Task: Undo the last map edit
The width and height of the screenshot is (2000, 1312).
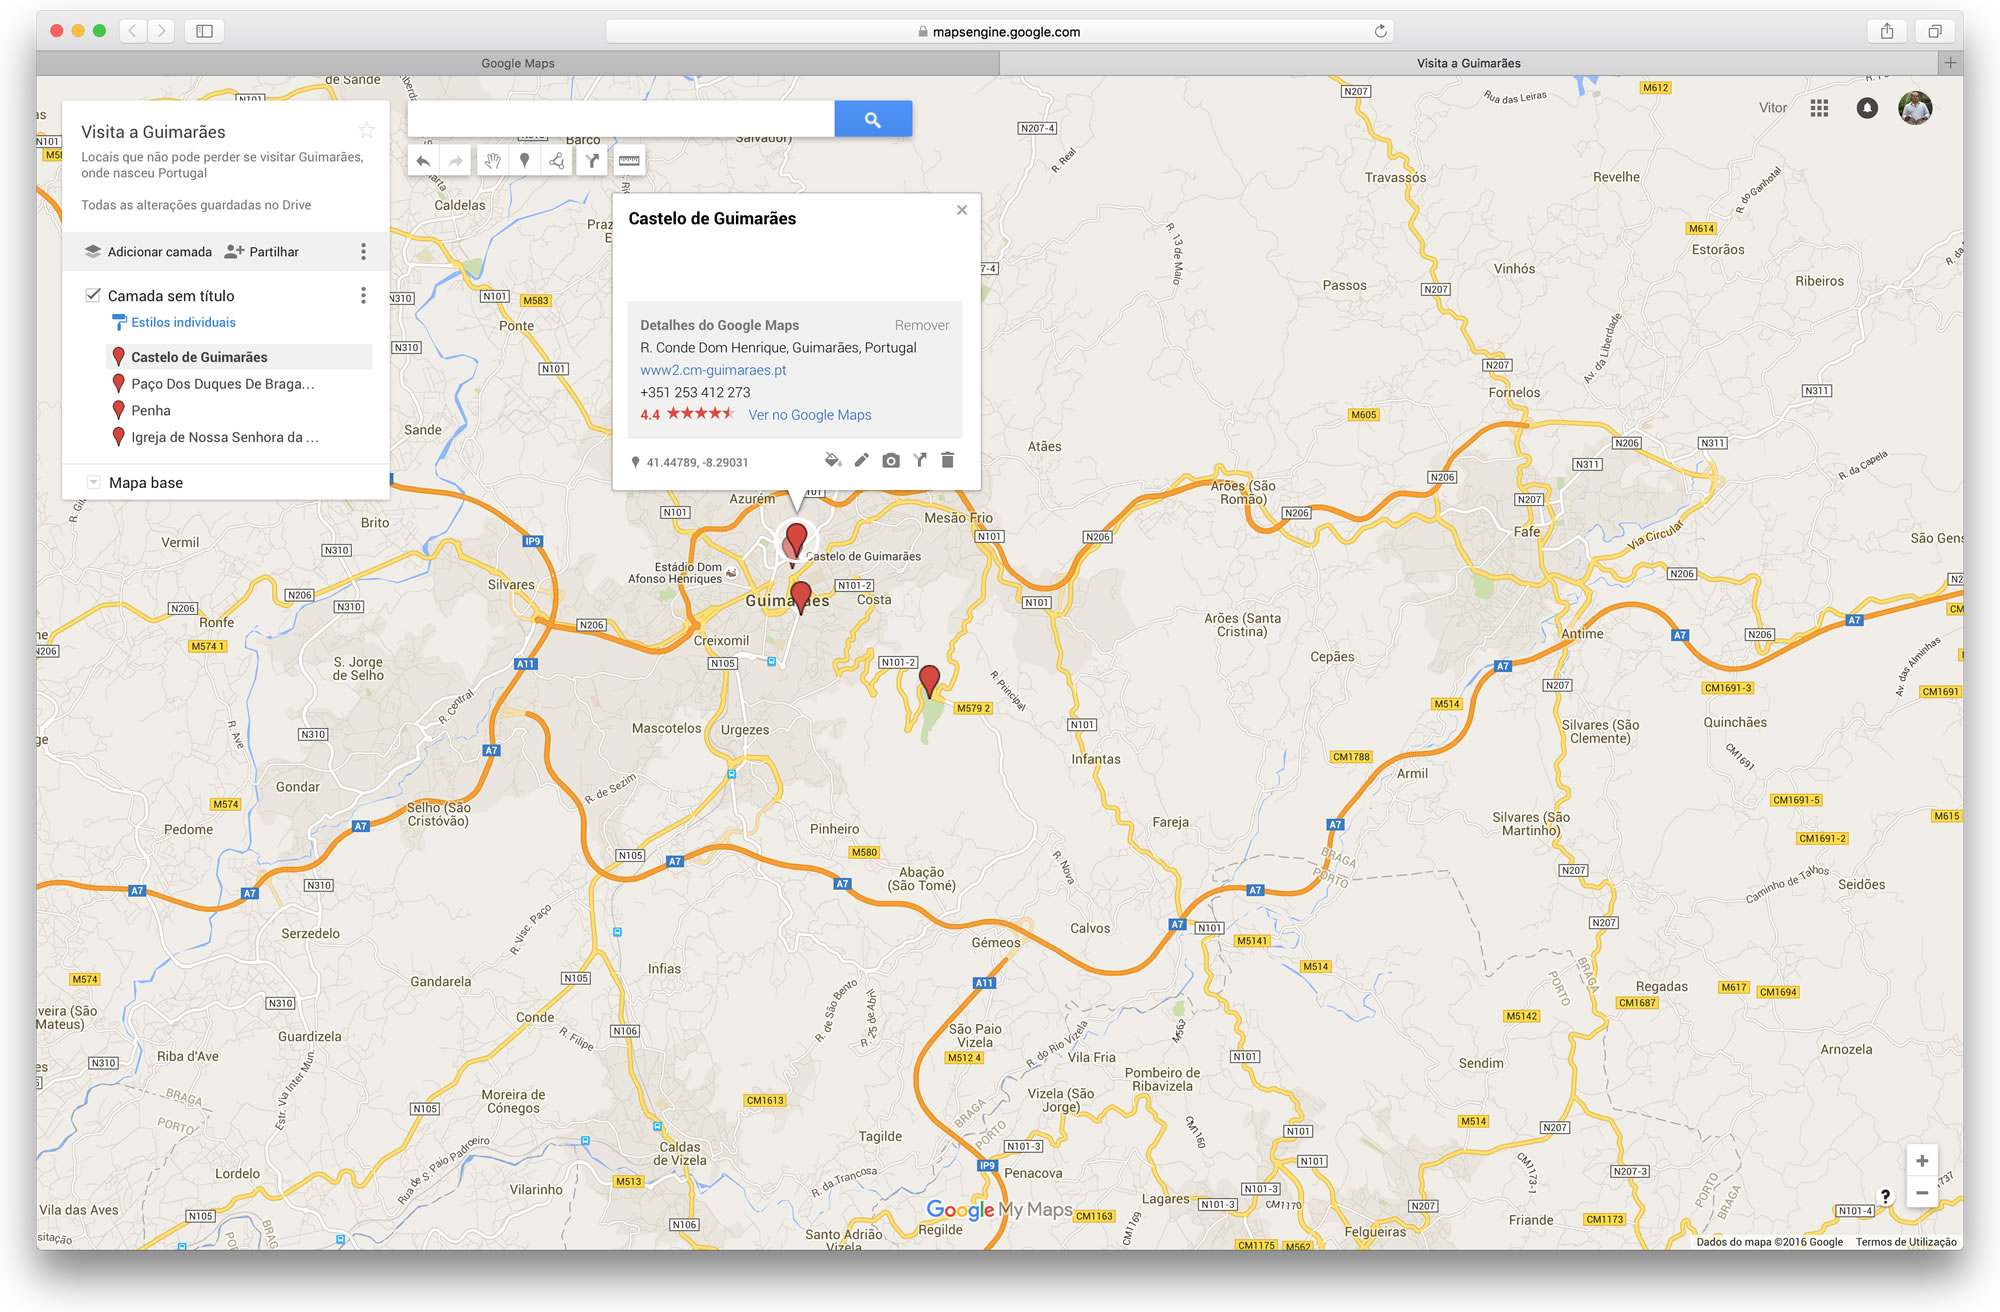Action: click(423, 160)
